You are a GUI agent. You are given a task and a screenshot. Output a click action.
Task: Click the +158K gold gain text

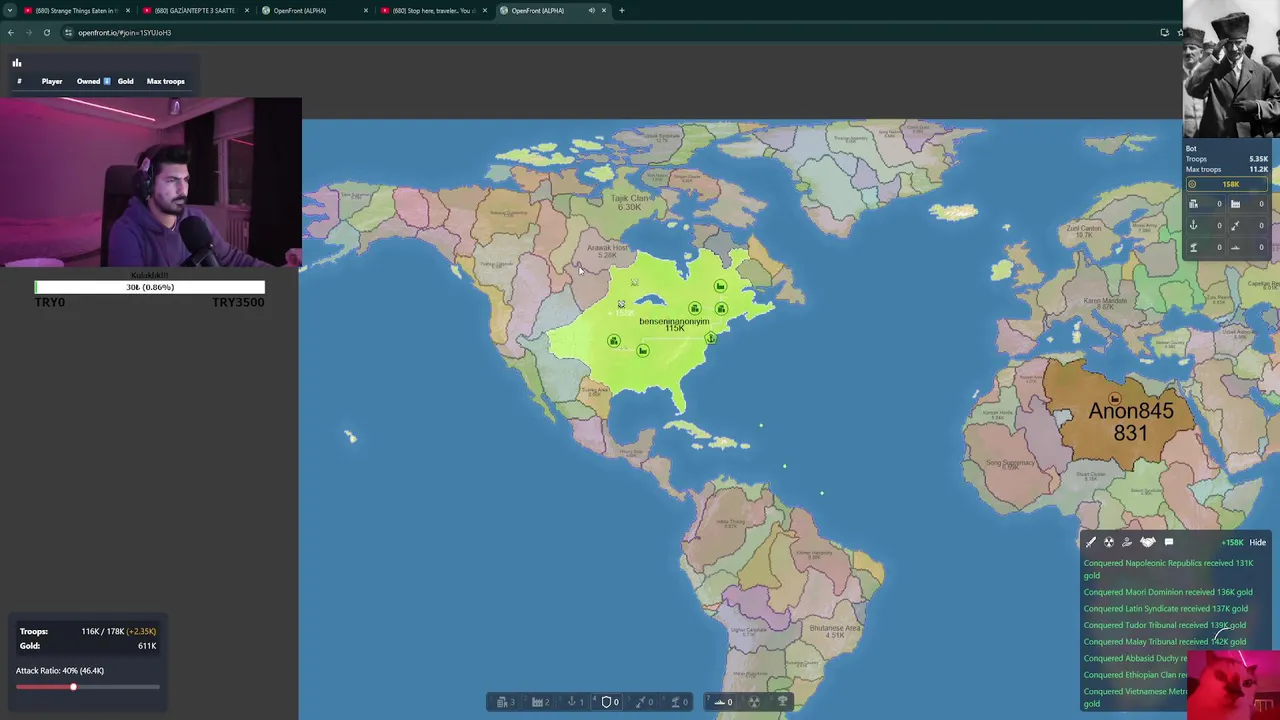1232,542
